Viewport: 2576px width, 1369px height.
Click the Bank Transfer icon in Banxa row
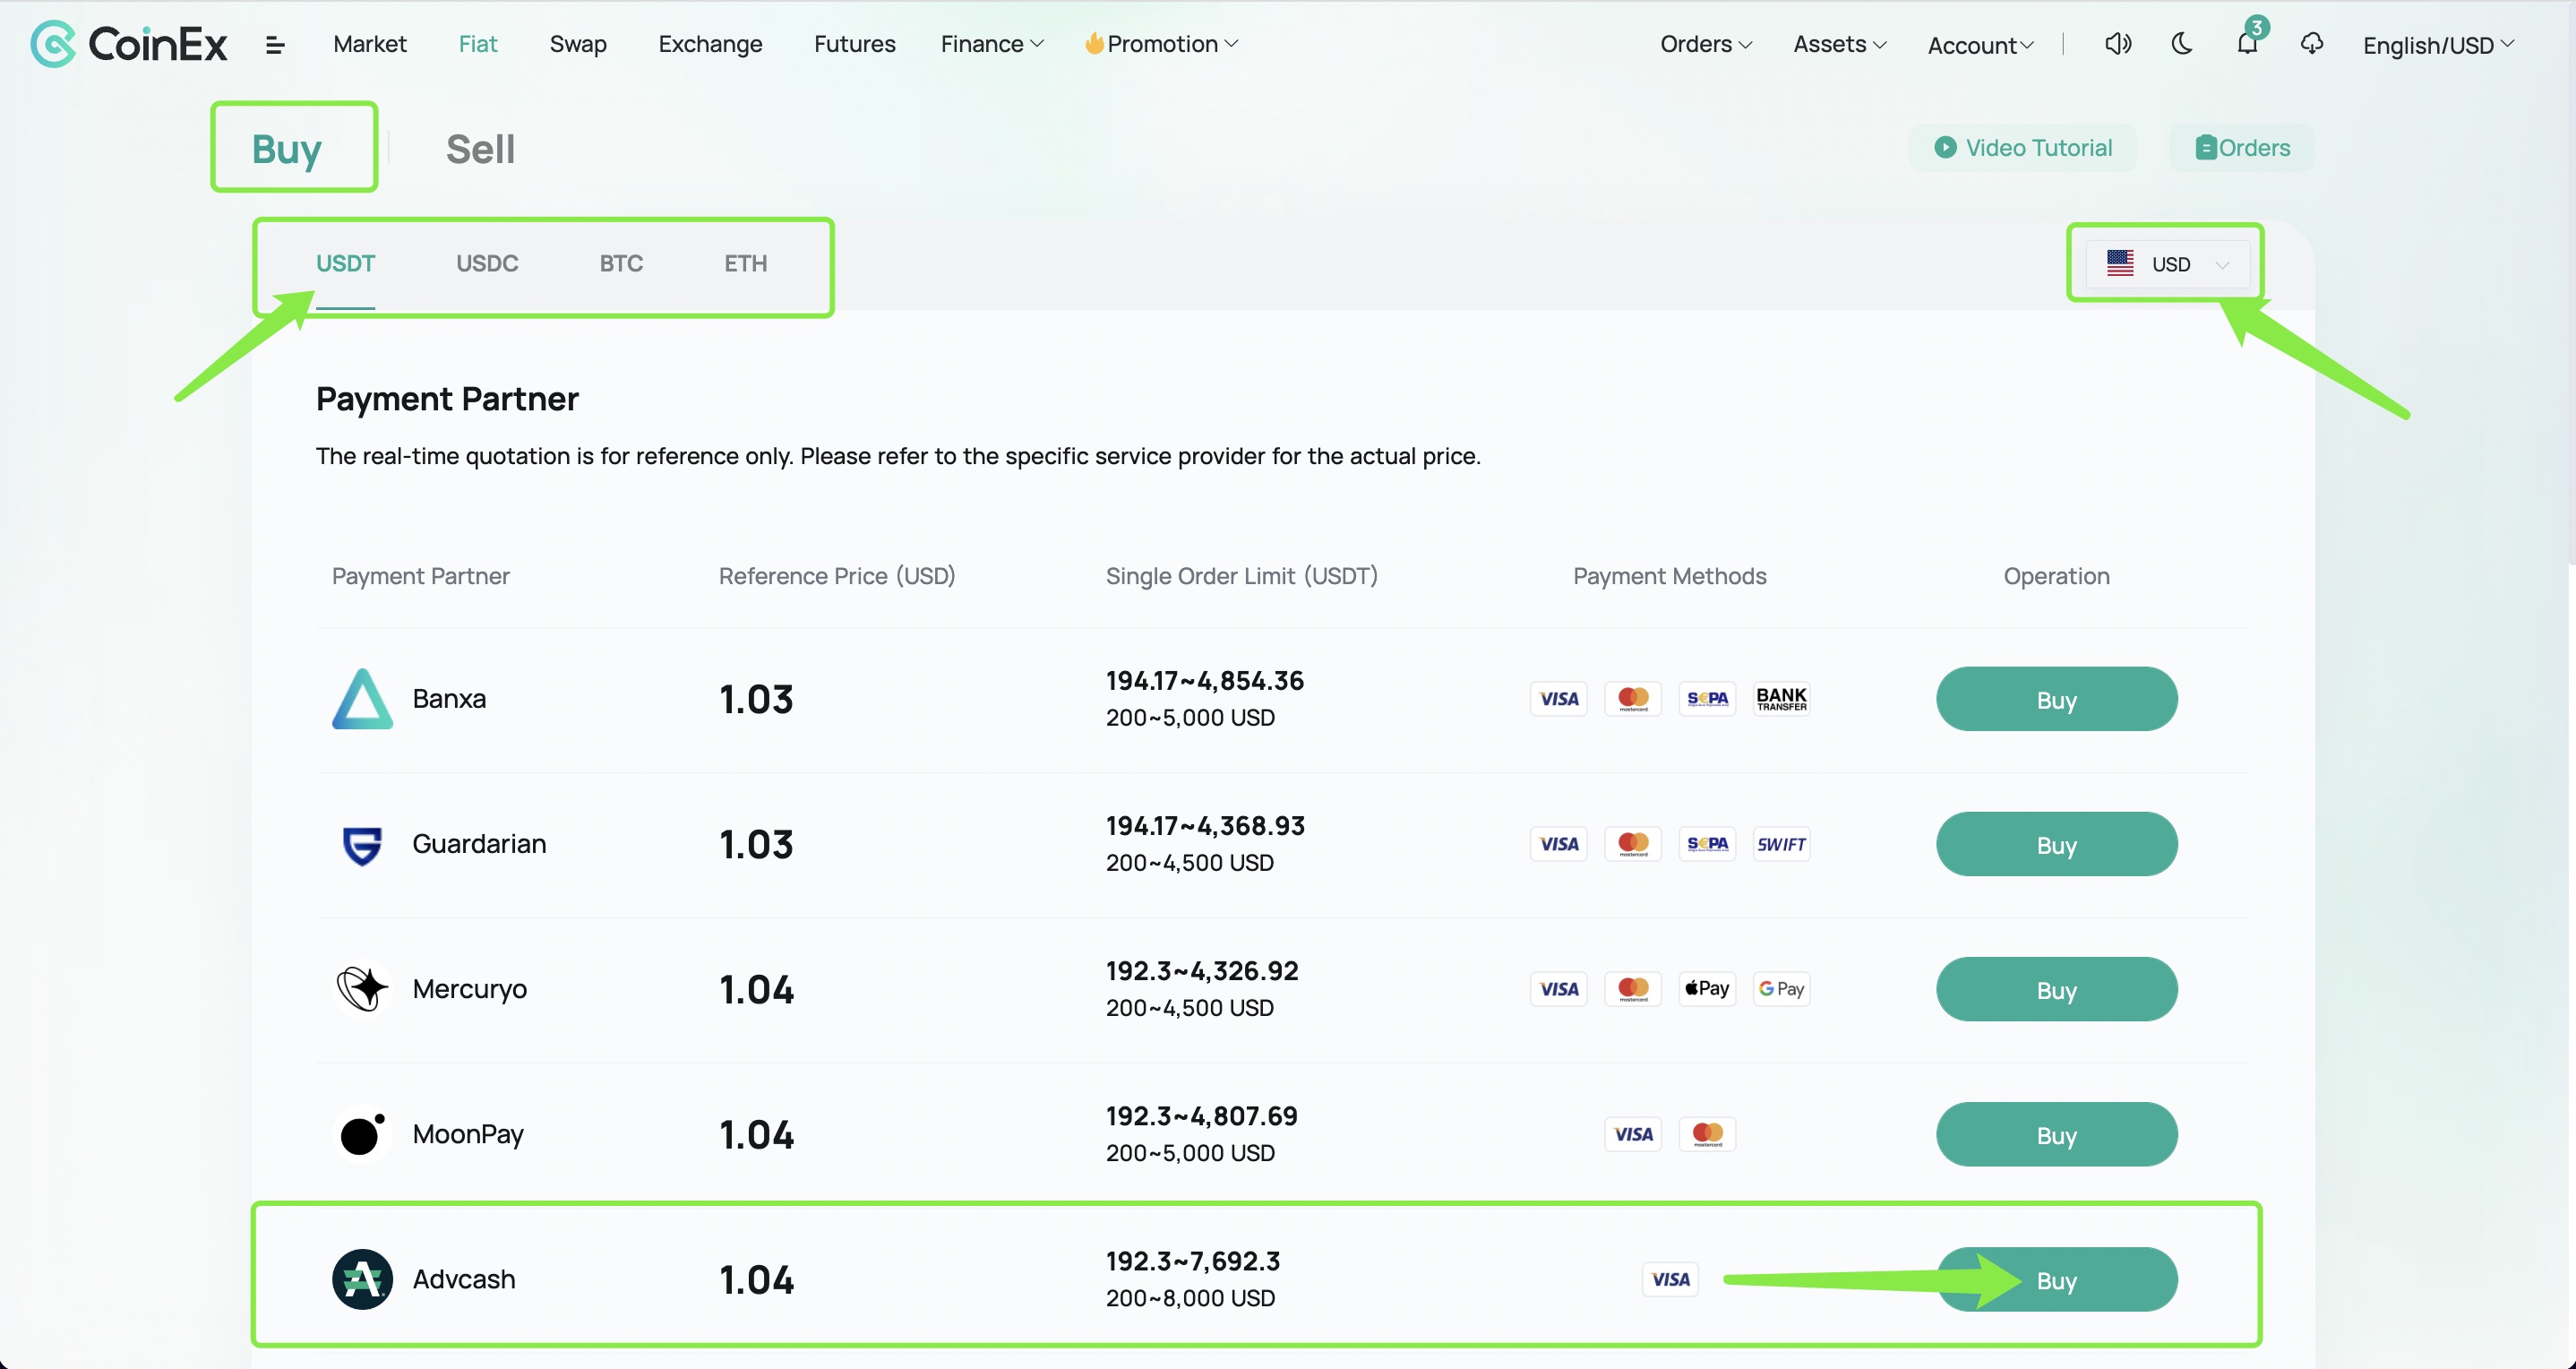tap(1782, 699)
